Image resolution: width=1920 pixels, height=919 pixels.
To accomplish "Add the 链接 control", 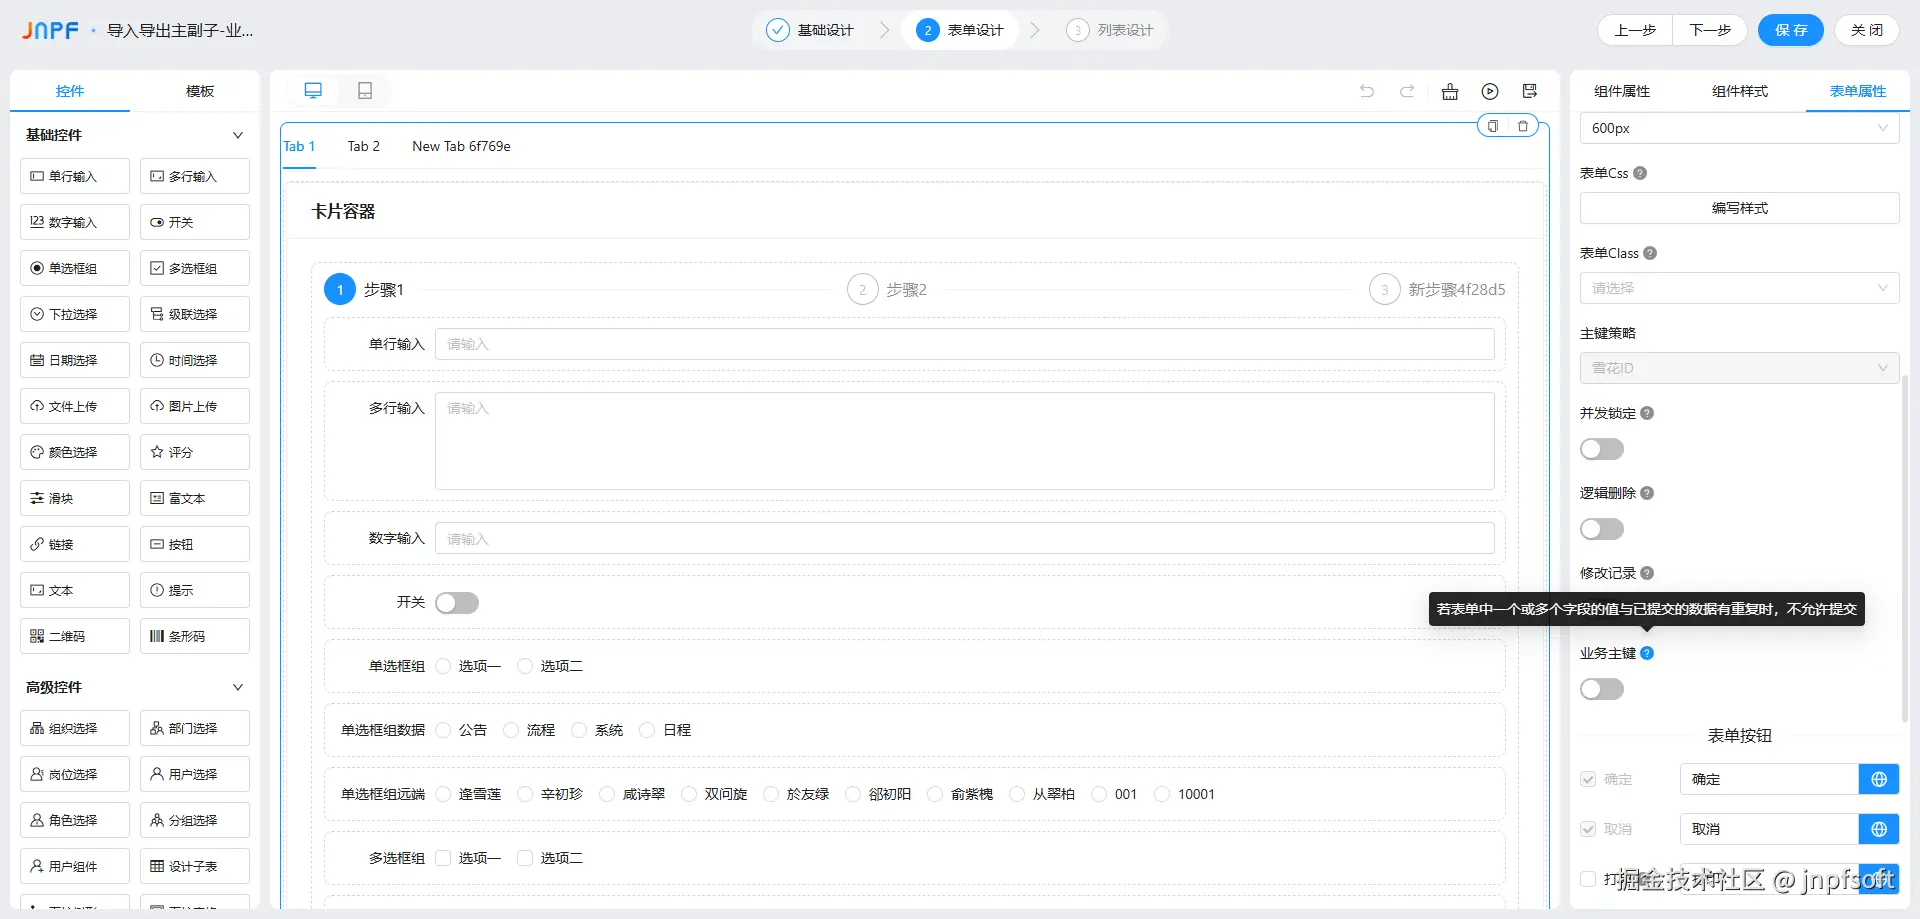I will 75,544.
